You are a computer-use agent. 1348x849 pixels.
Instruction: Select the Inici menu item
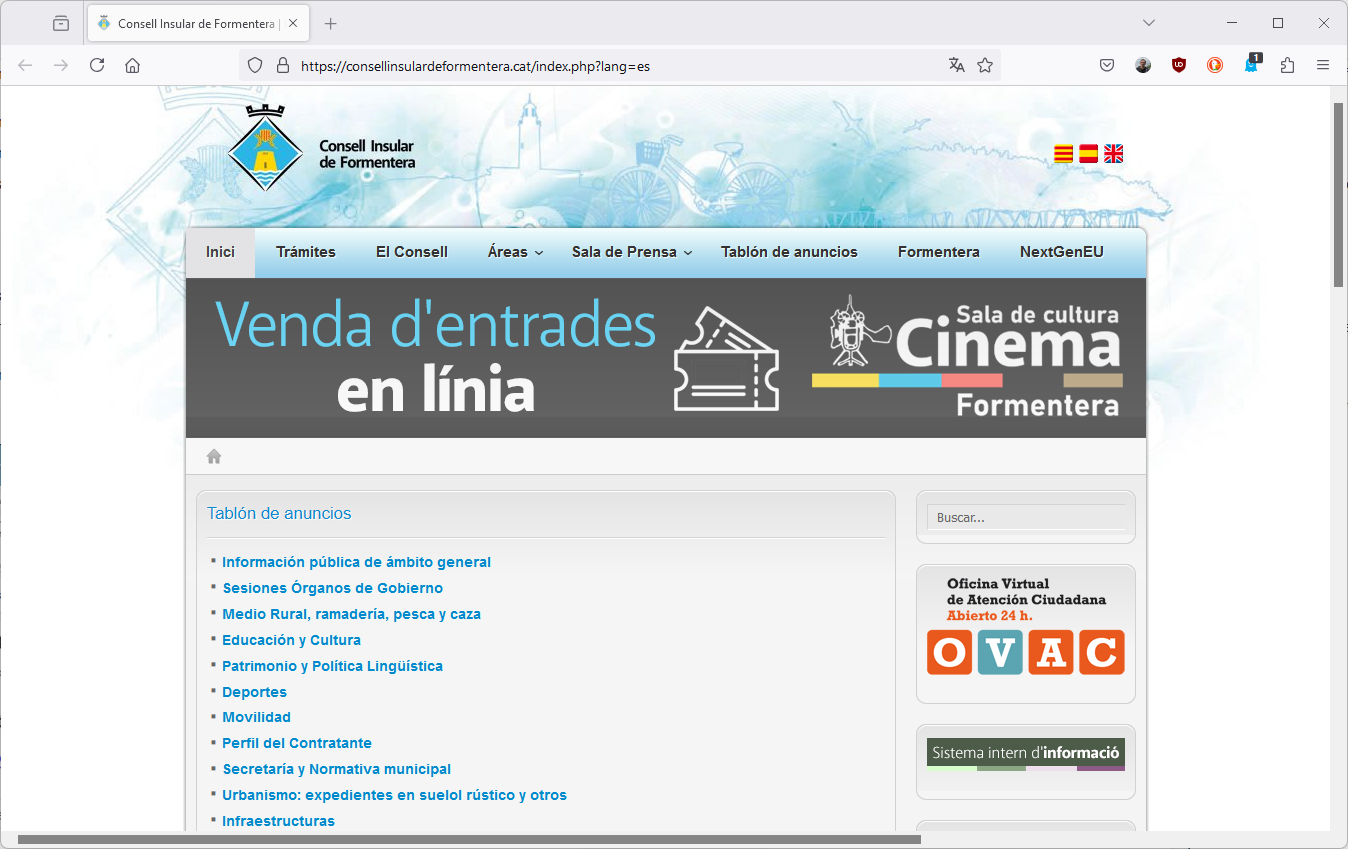point(220,252)
